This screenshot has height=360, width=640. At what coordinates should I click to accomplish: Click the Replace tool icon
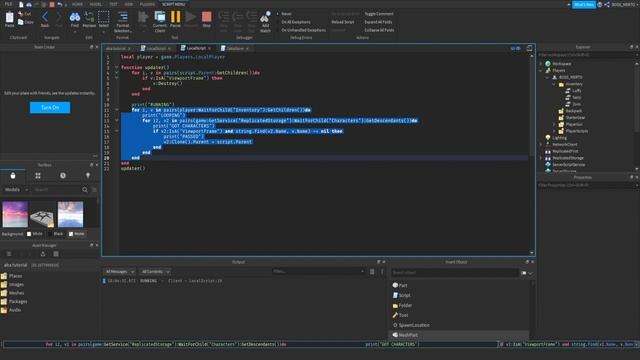click(x=89, y=17)
